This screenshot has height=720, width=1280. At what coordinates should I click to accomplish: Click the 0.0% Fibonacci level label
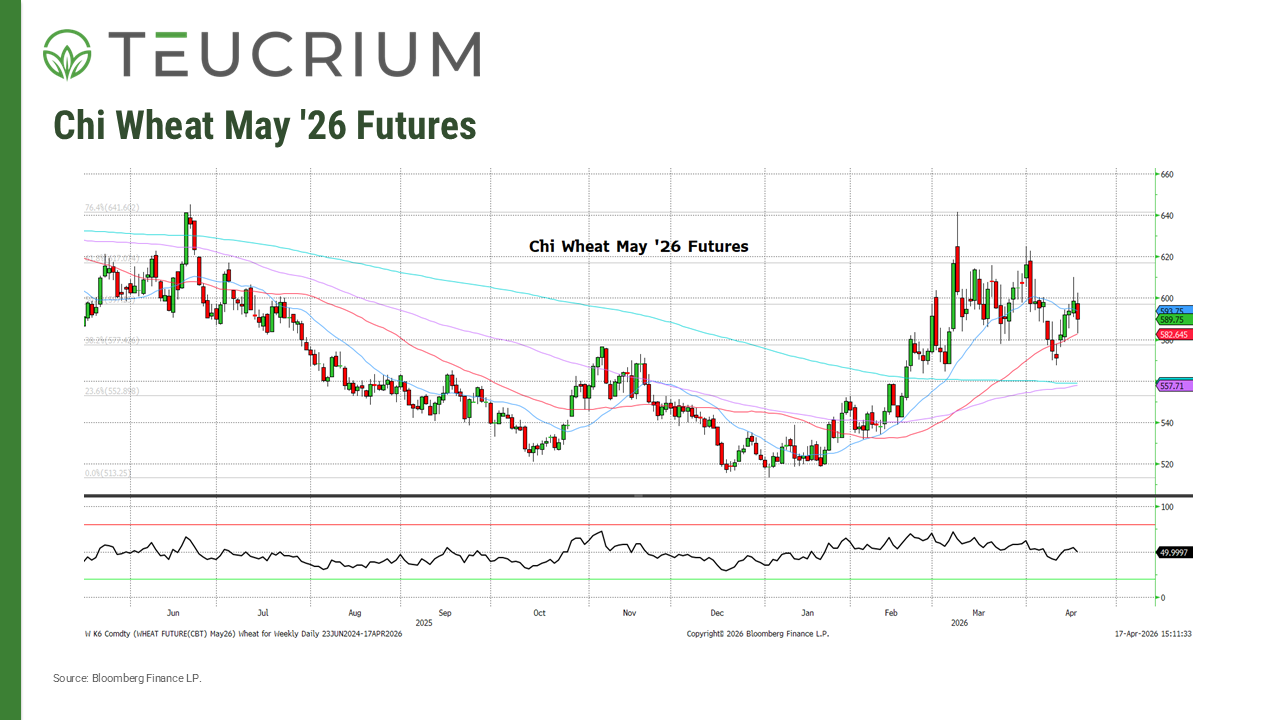pos(107,473)
